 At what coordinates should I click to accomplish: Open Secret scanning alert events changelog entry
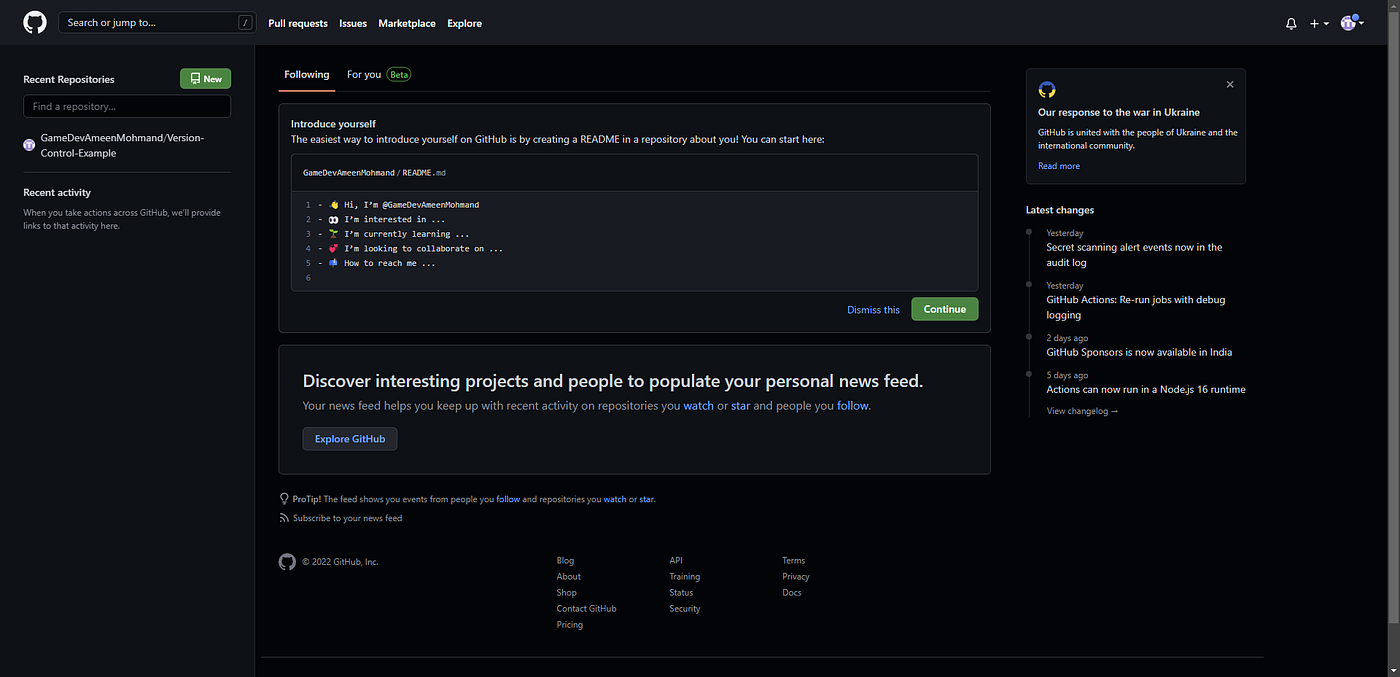1134,255
